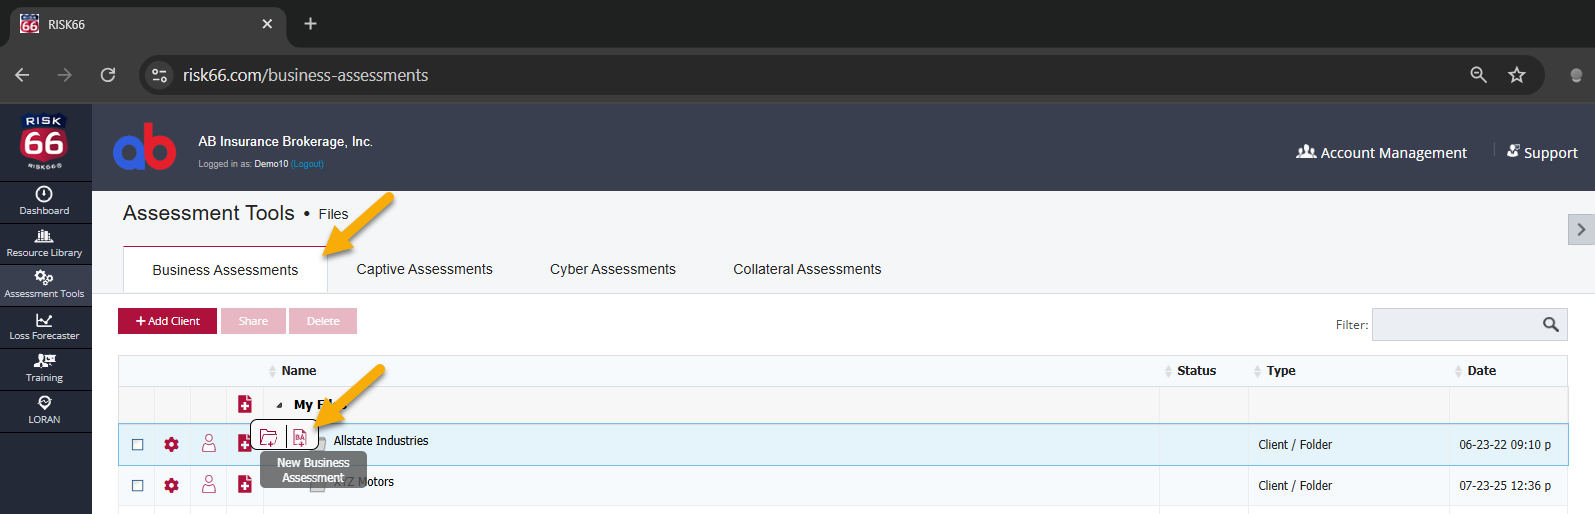
Task: Click the user icon for XYZ Motors
Action: click(x=209, y=484)
